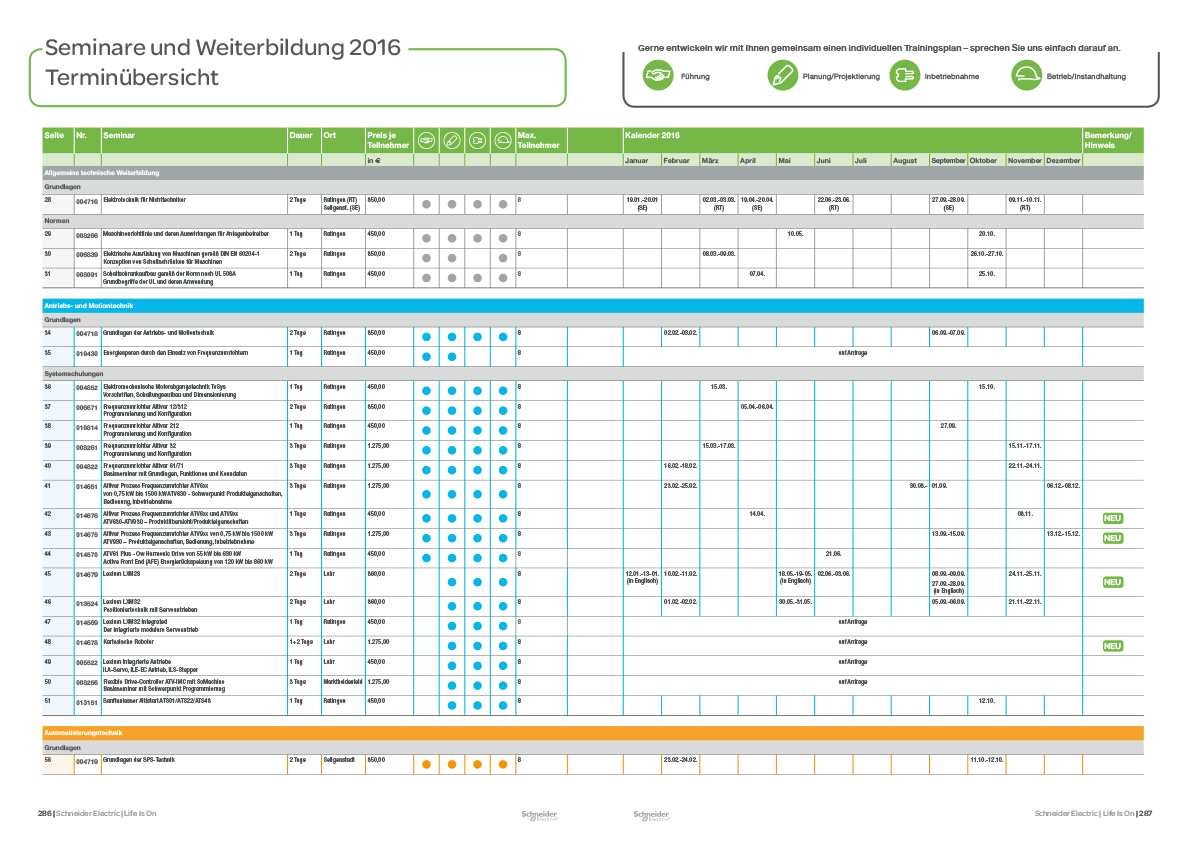The height and width of the screenshot is (842, 1191).
Task: Click the Marktheidenfeld location in row 008256
Action: (343, 682)
